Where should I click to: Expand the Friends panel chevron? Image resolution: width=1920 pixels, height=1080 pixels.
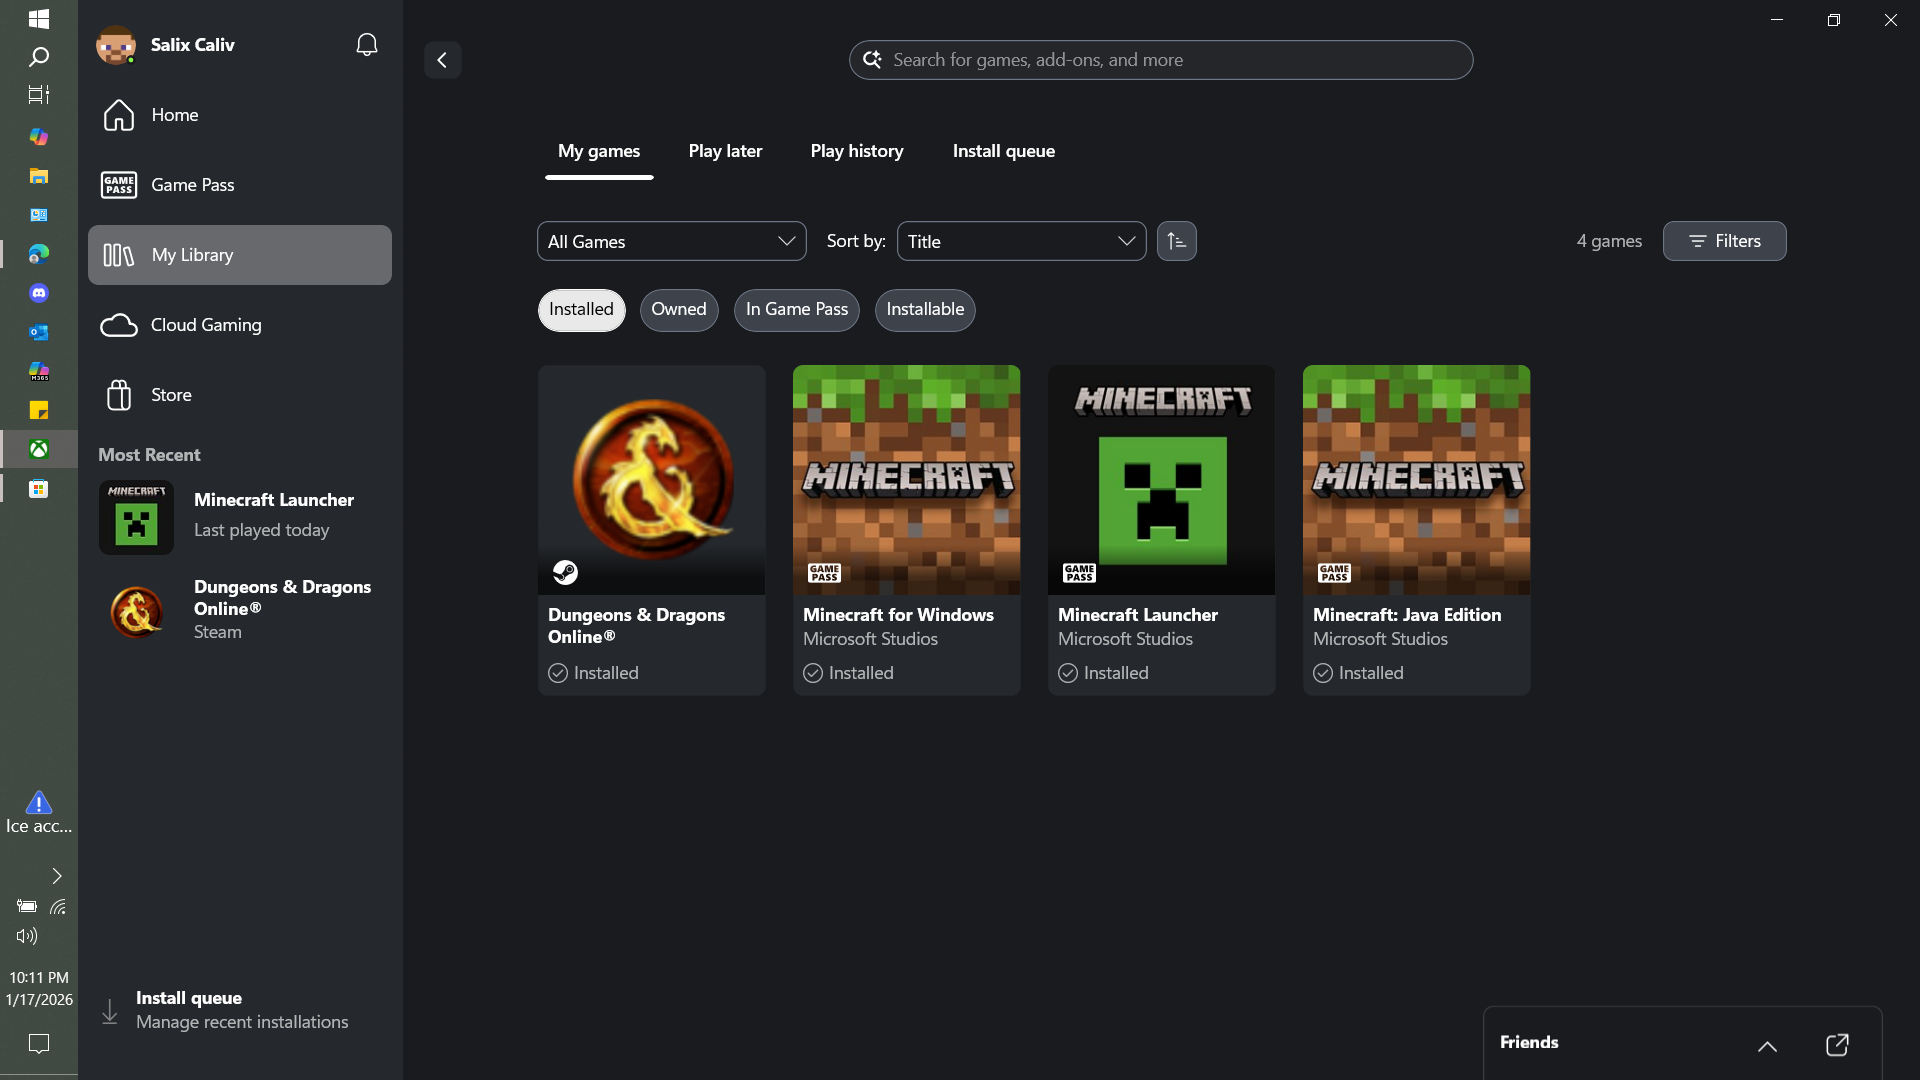(1767, 1046)
